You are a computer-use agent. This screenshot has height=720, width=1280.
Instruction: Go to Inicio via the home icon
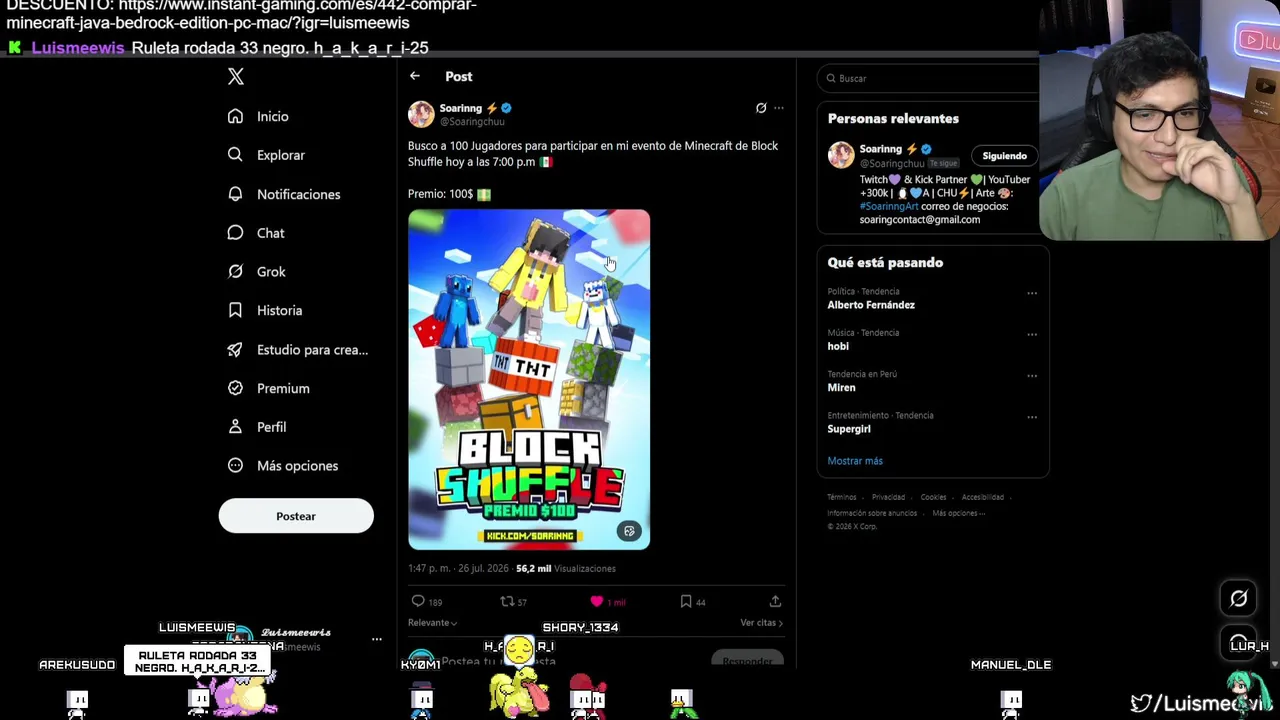point(235,116)
